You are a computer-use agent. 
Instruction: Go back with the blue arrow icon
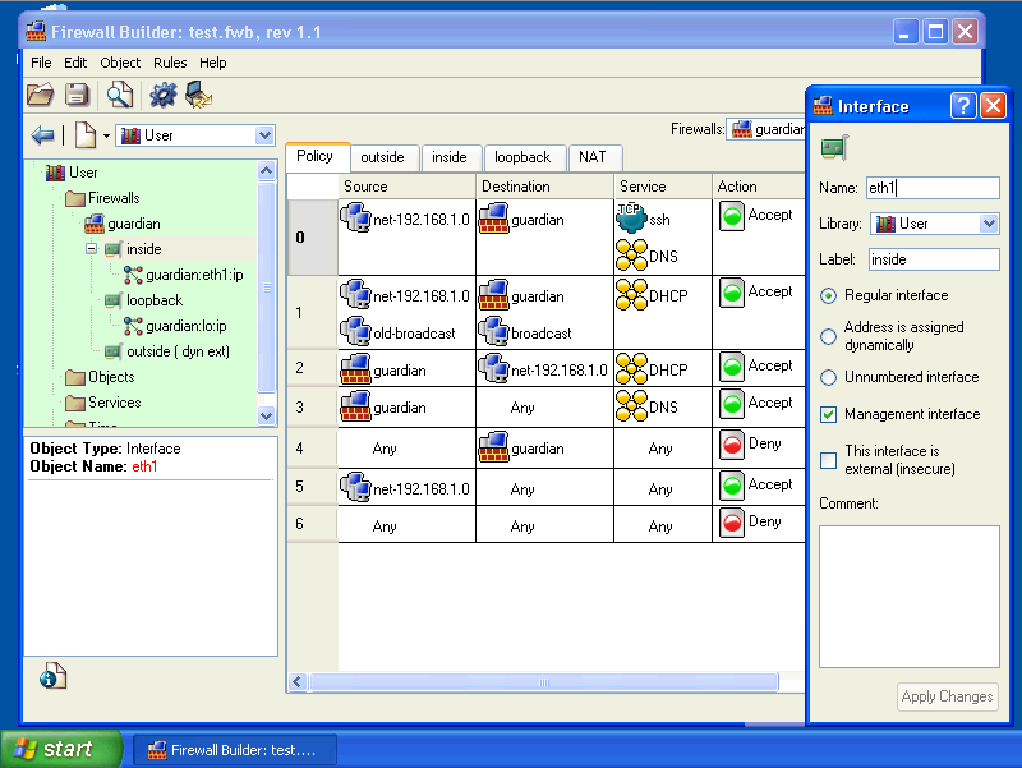tap(43, 136)
